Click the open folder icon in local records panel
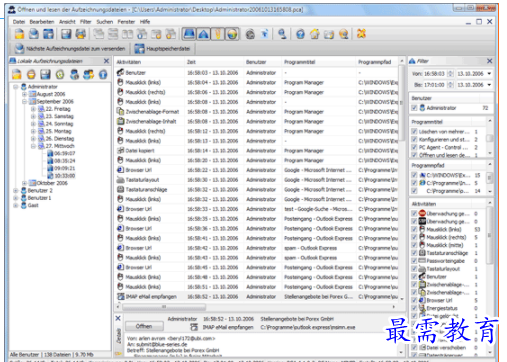Image resolution: width=507 pixels, height=362 pixels. [16, 74]
